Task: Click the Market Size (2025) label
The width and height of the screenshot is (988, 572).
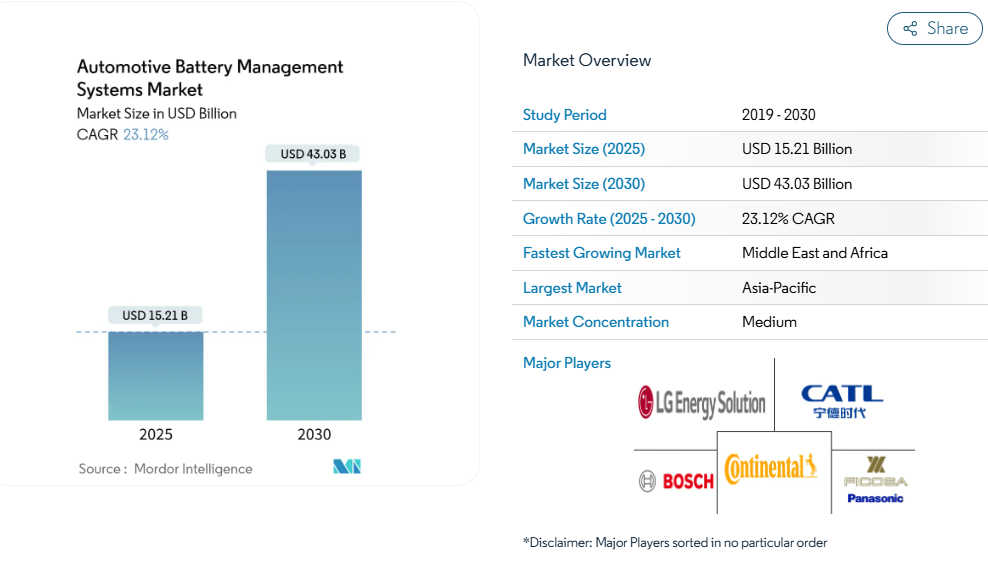Action: (x=583, y=149)
